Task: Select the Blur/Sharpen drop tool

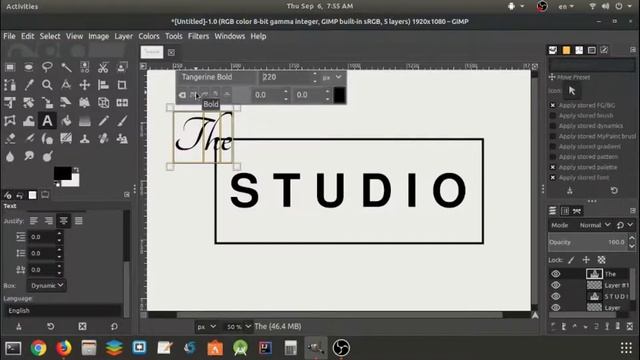Action: coord(10,156)
